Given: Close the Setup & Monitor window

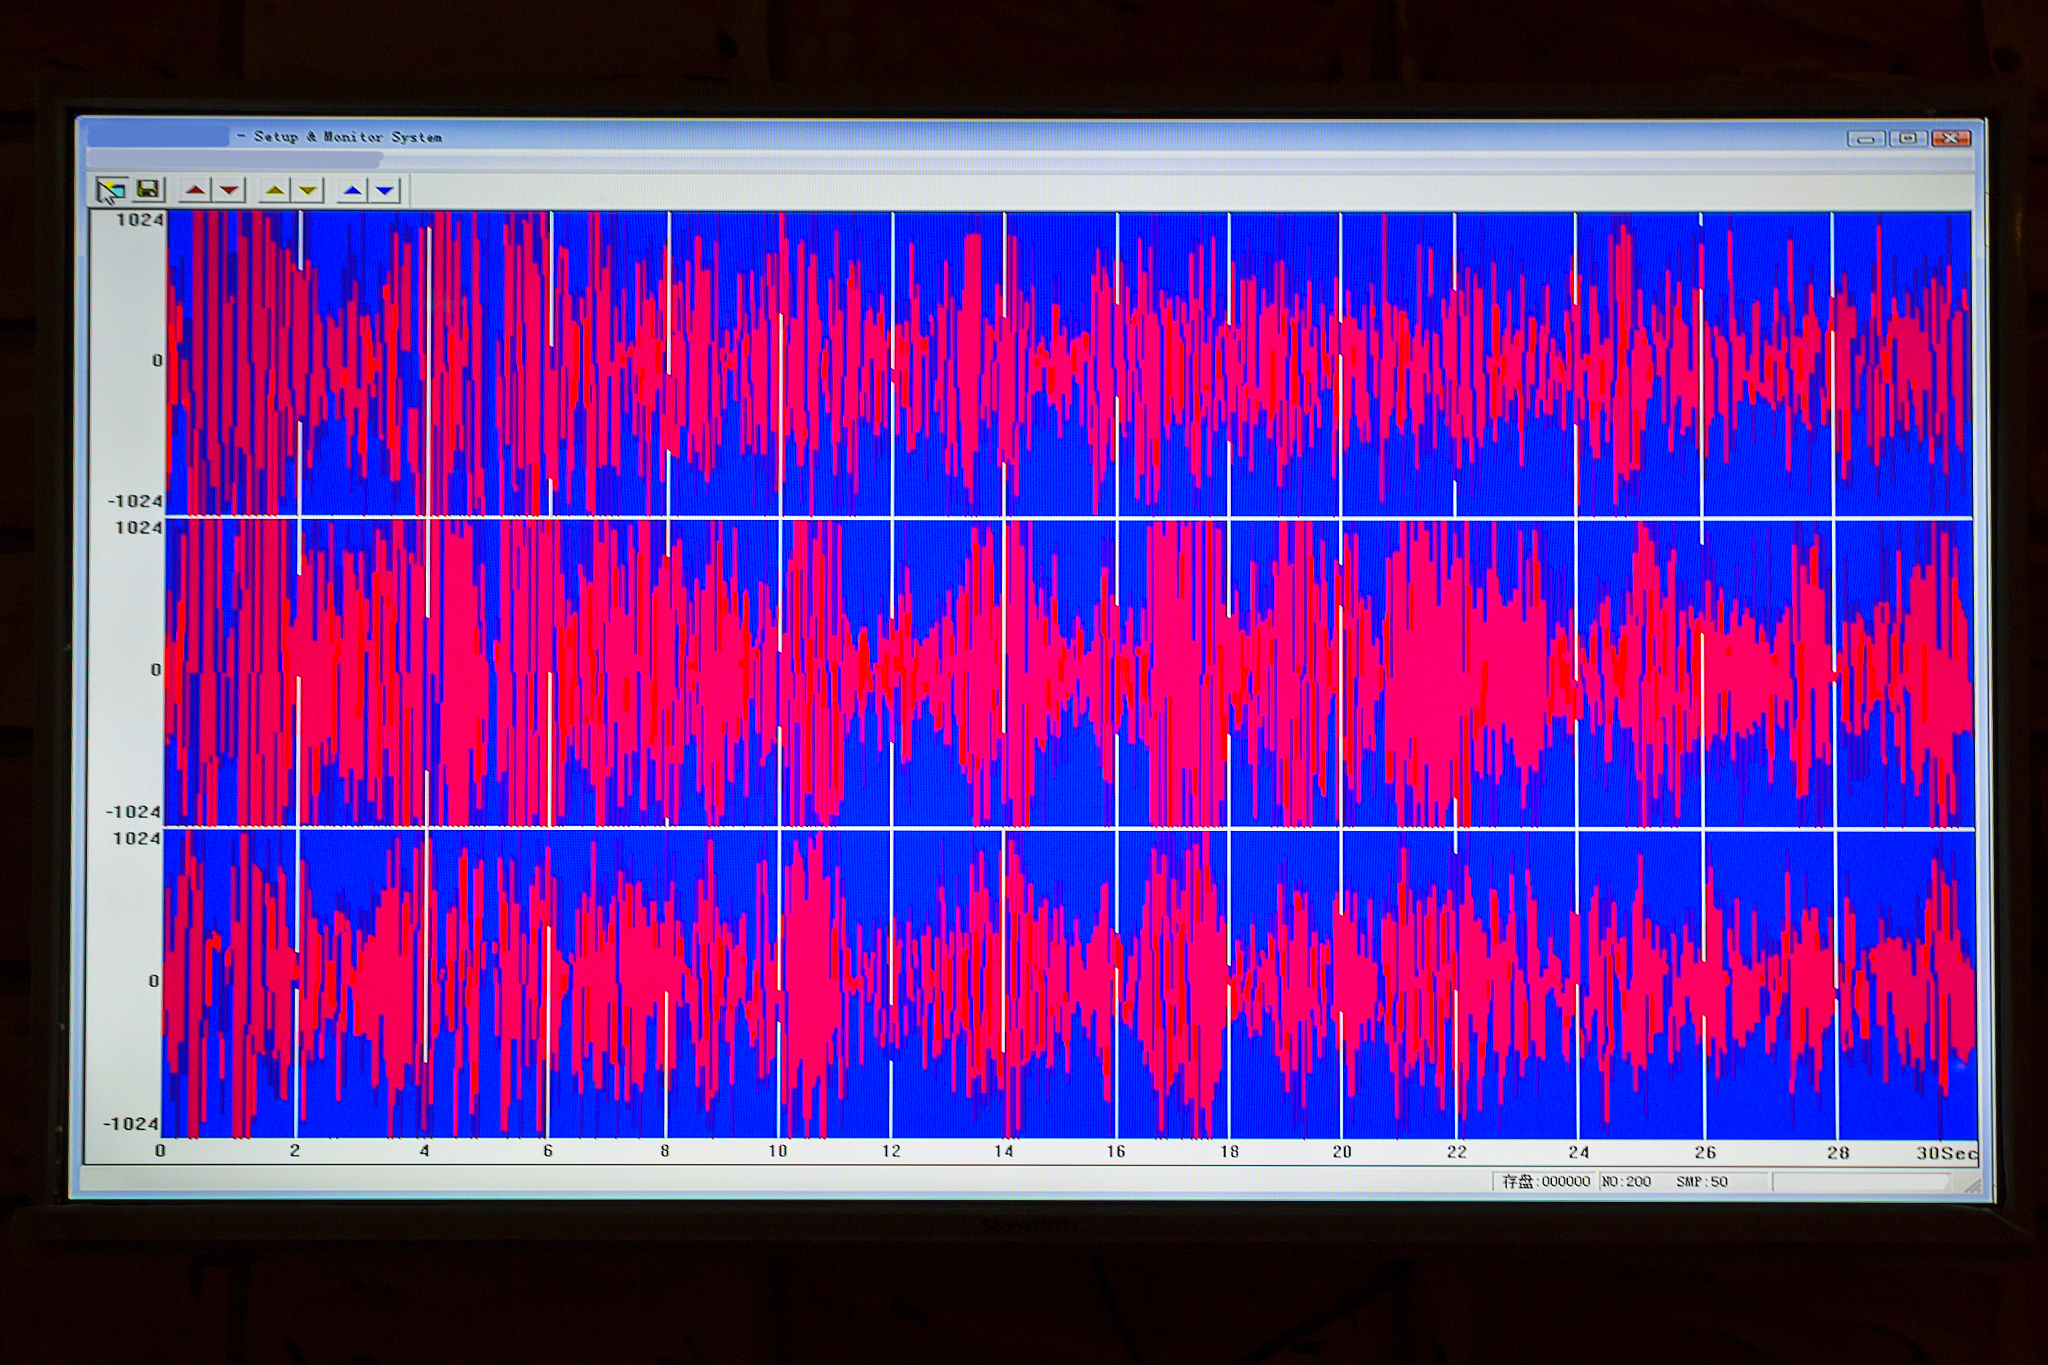Looking at the screenshot, I should point(1950,139).
